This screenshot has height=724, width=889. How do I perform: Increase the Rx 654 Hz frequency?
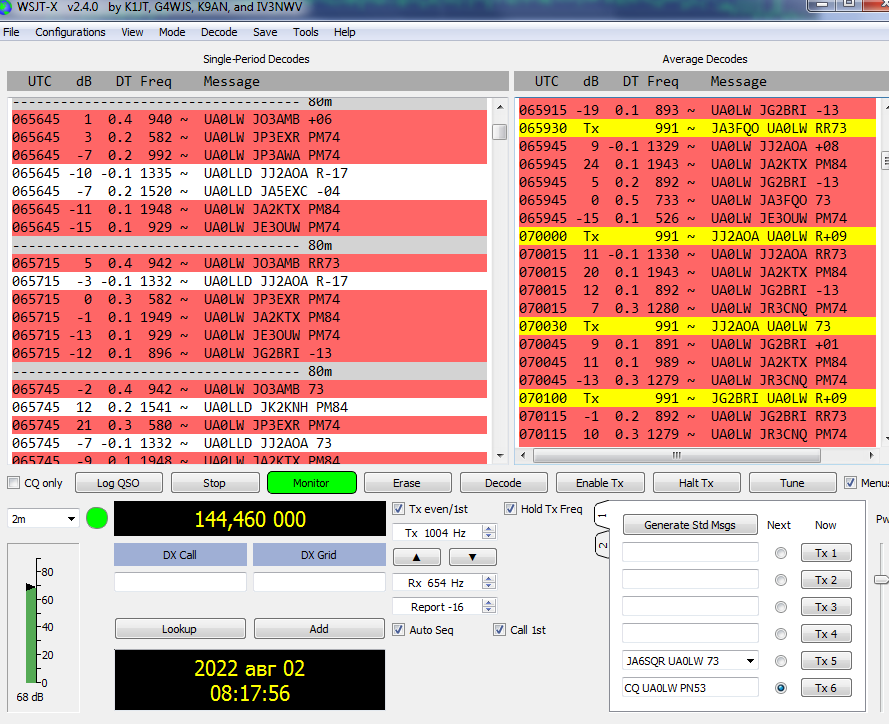pos(489,579)
